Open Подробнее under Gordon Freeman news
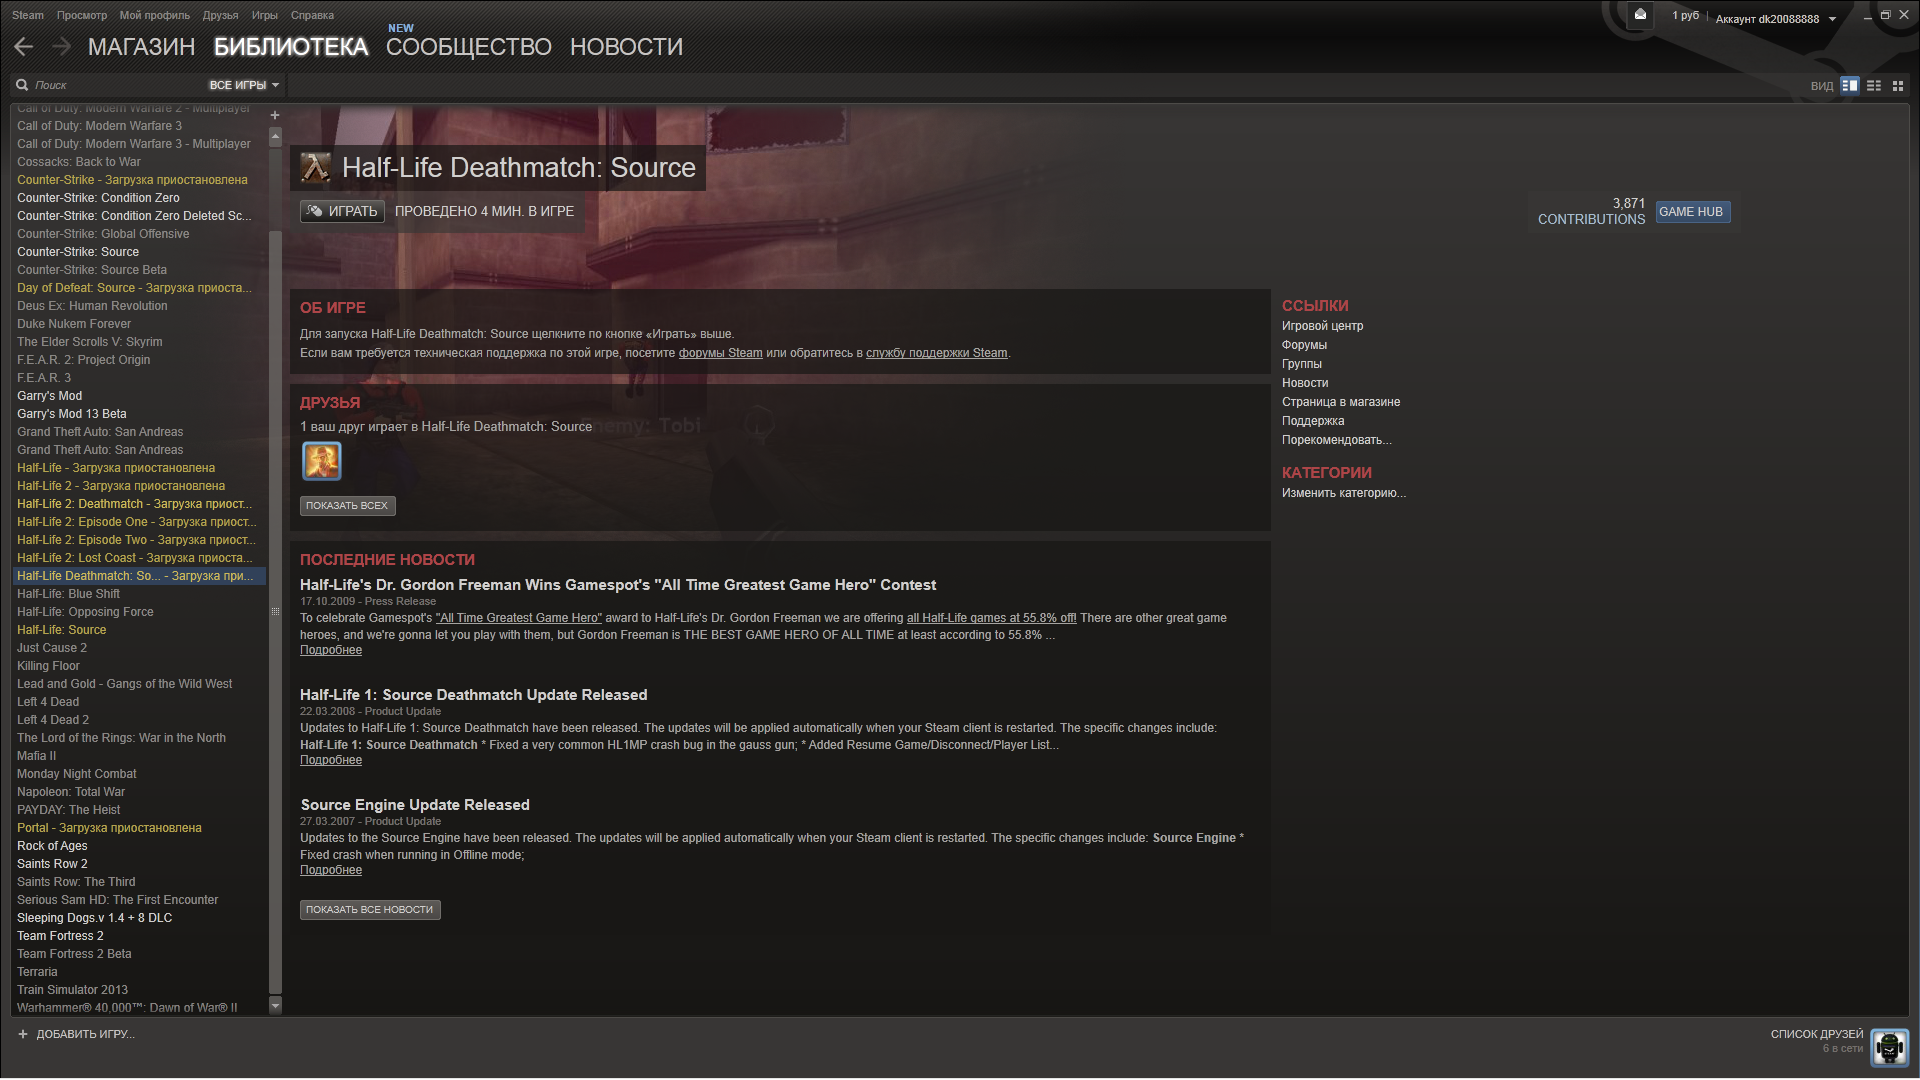 click(x=331, y=650)
